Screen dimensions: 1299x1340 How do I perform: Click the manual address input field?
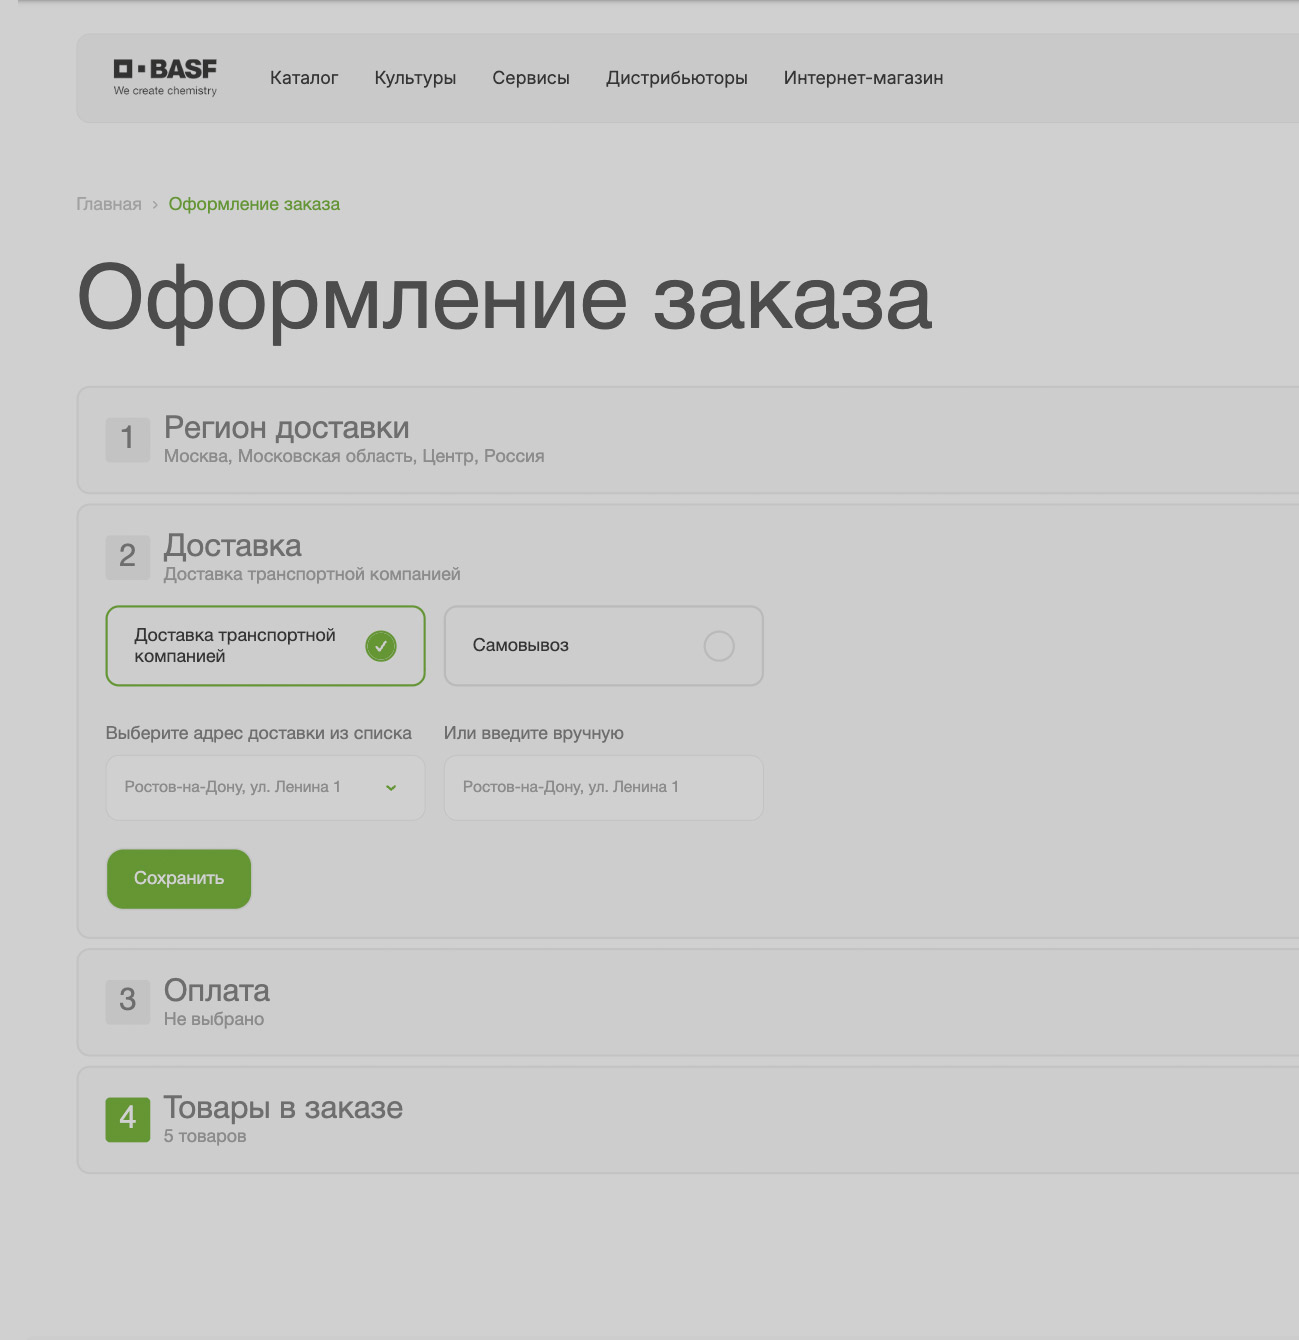[x=603, y=788]
